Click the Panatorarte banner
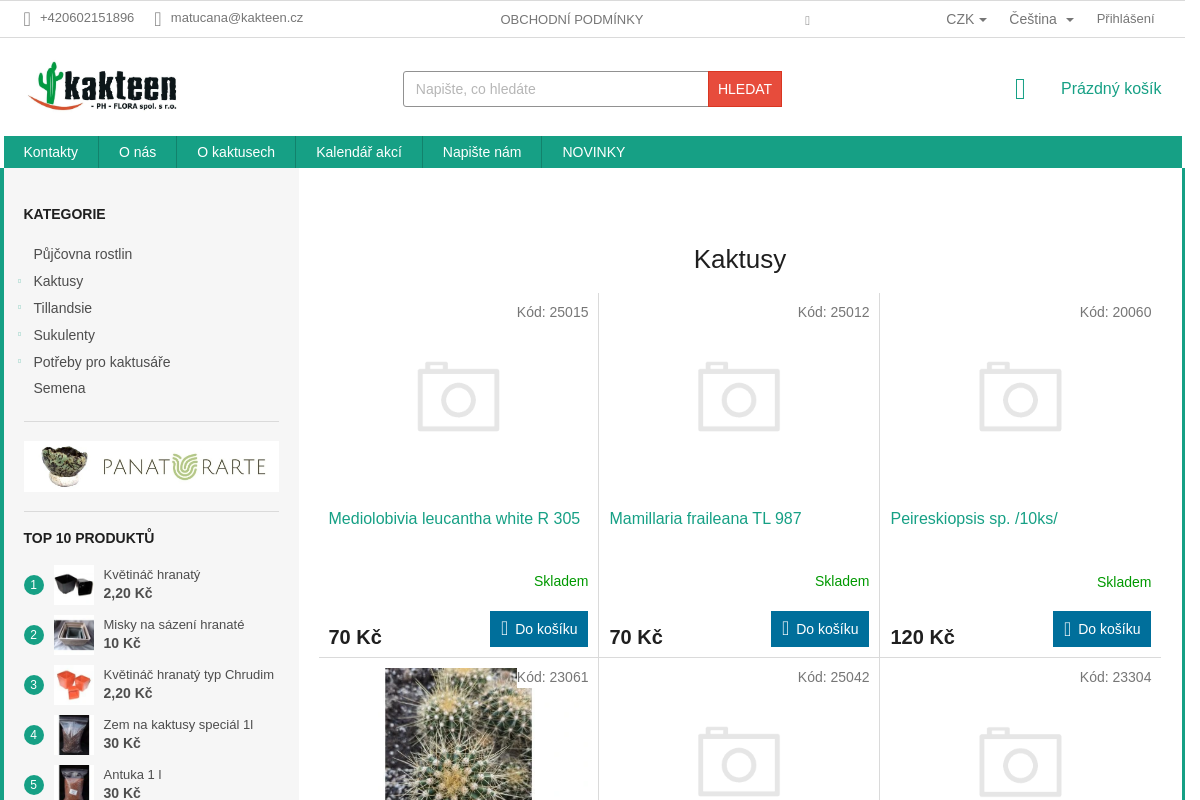Screen dimensions: 1200x800 151,466
